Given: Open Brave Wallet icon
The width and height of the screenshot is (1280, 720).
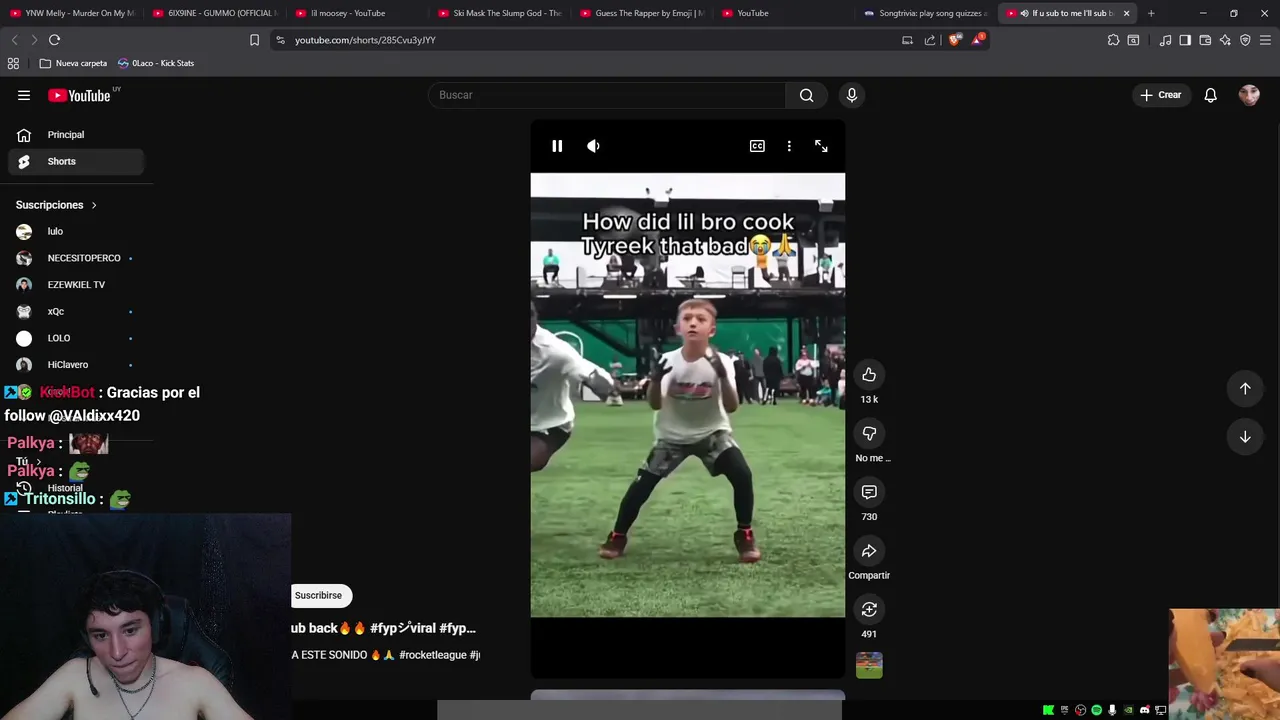Looking at the screenshot, I should 1205,40.
